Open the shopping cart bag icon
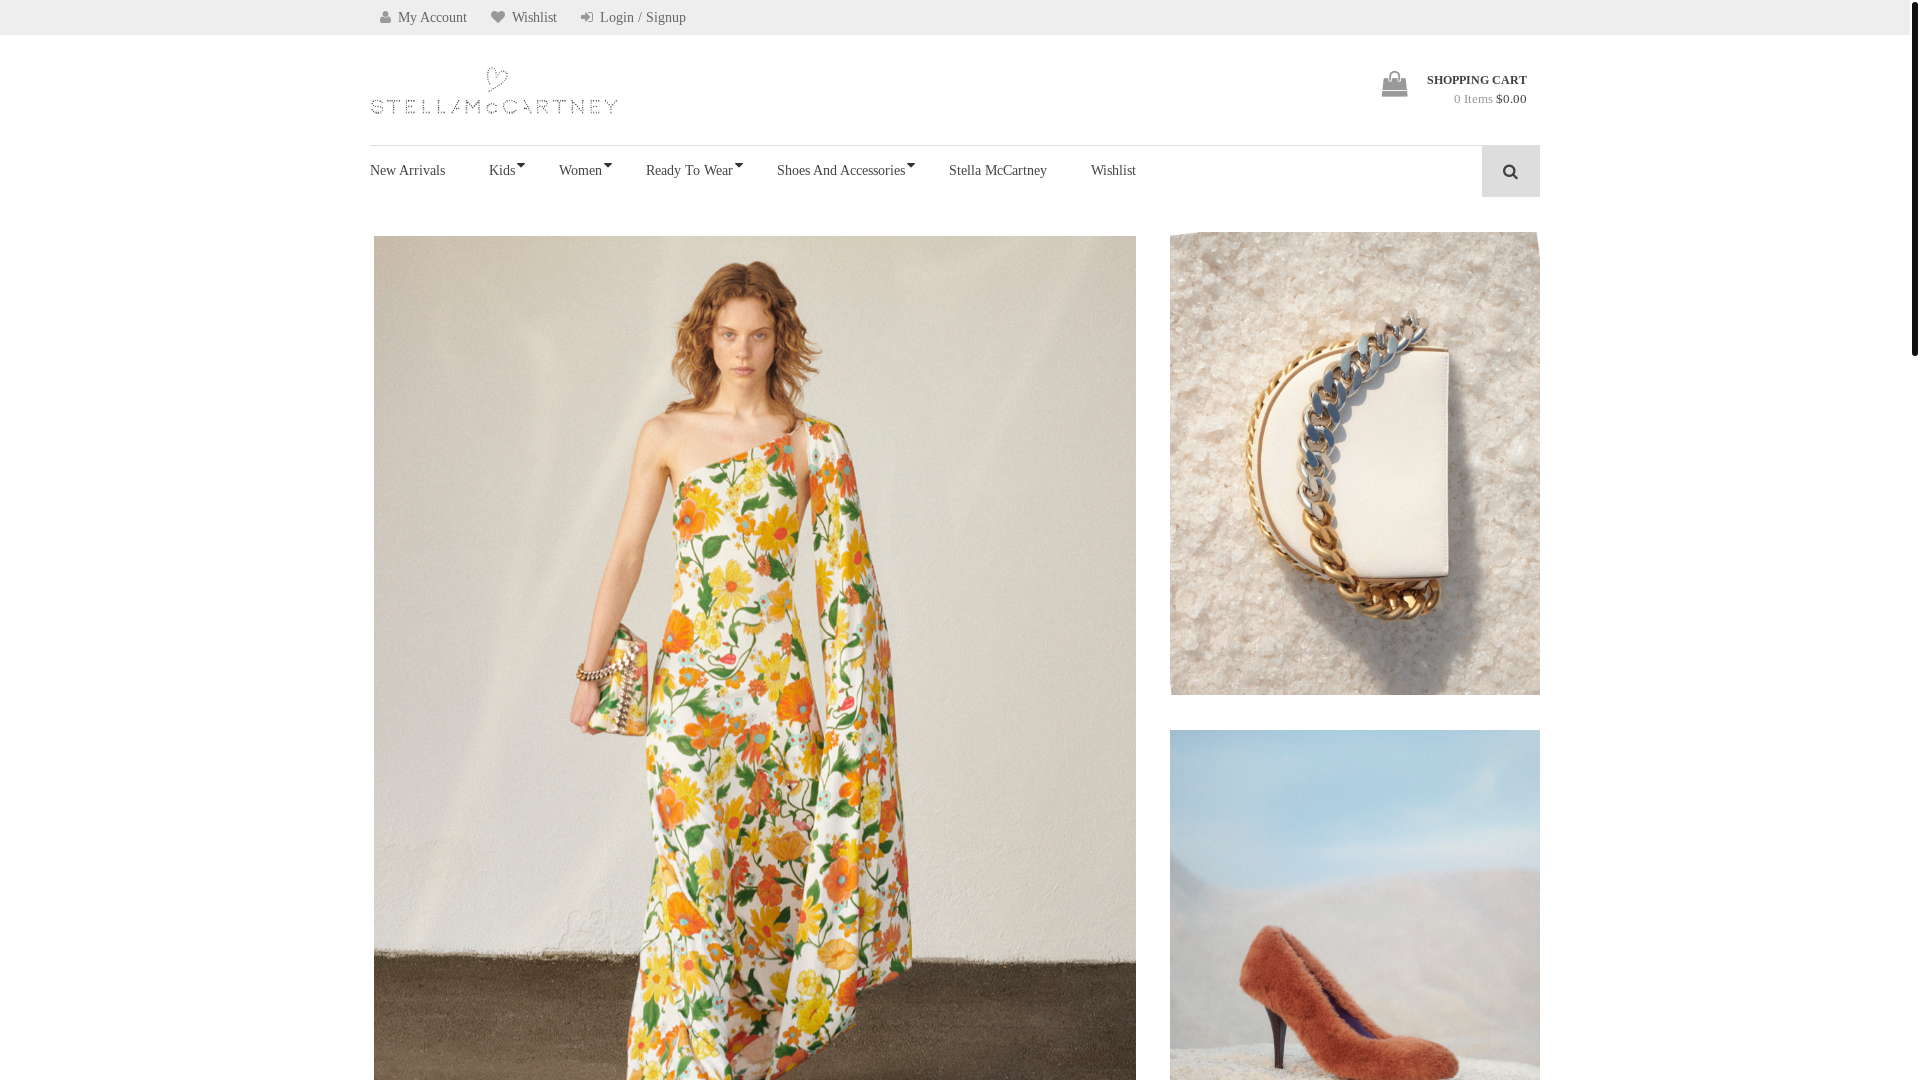1920x1080 pixels. tap(1394, 84)
